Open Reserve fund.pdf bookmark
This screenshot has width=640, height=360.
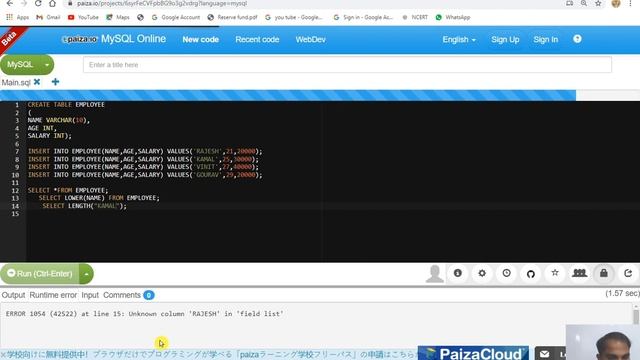tap(232, 17)
